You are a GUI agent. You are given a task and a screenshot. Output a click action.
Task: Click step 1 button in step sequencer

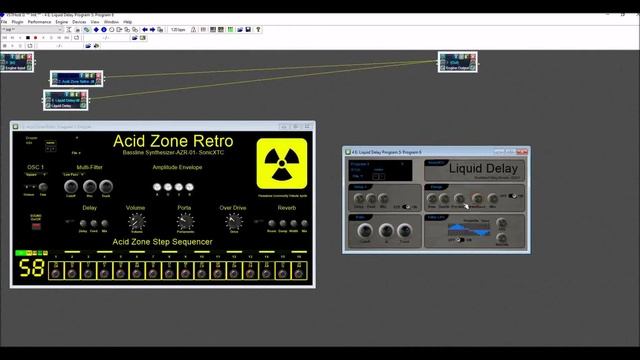coord(56,271)
